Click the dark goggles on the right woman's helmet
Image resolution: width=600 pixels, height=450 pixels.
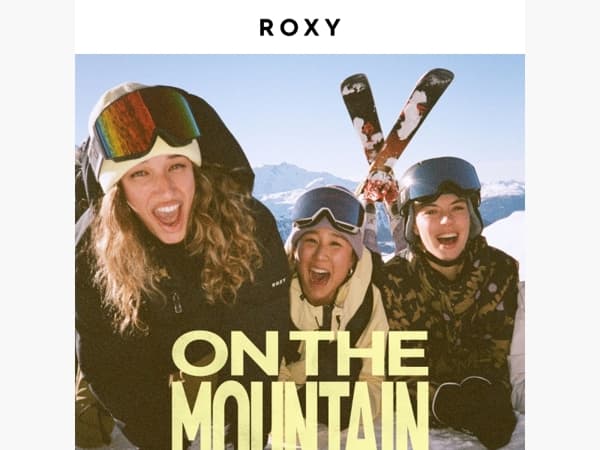click(x=440, y=178)
